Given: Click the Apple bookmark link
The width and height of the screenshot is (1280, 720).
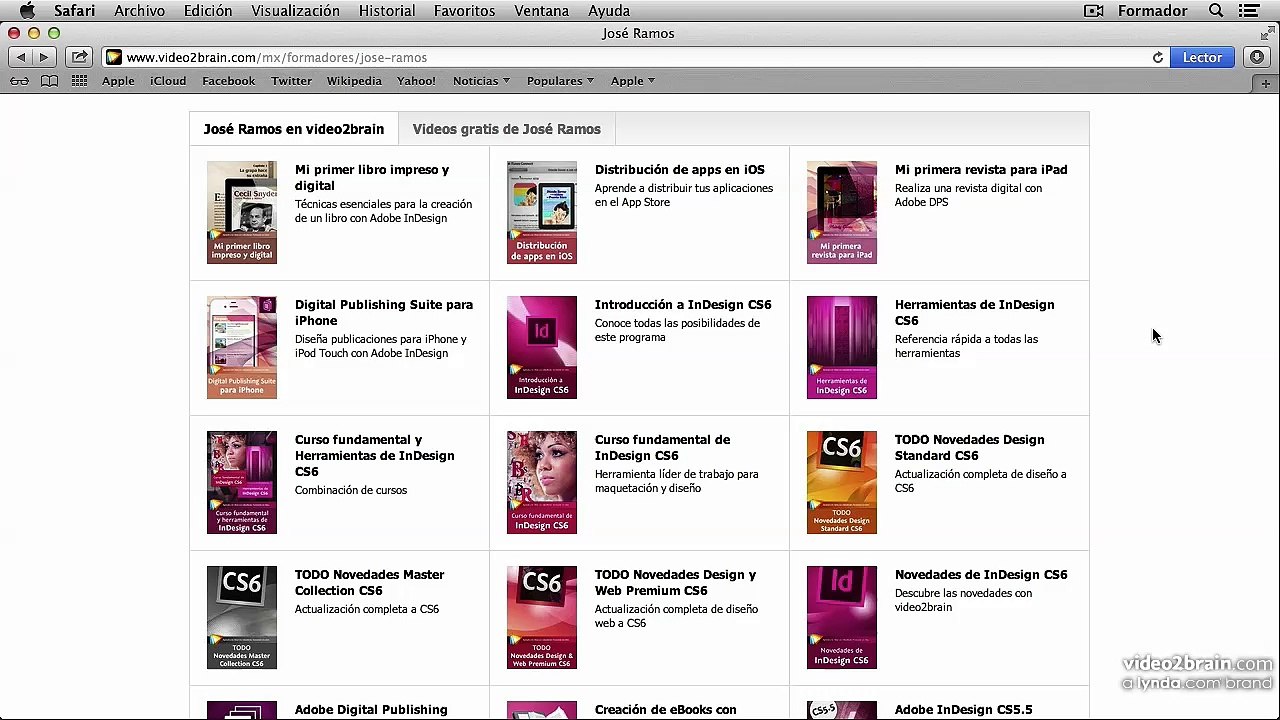Looking at the screenshot, I should coord(118,81).
